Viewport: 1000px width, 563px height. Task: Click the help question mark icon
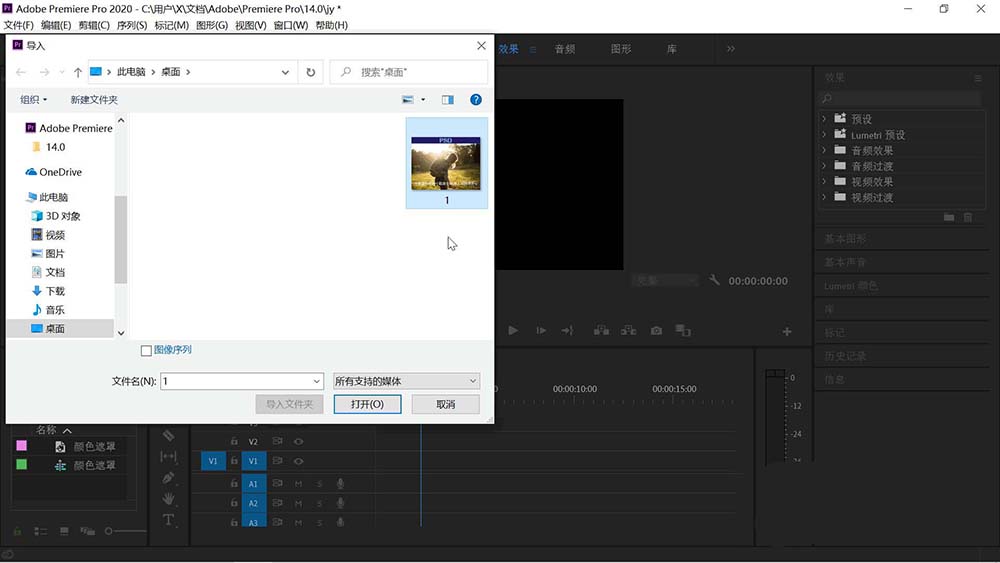pos(476,100)
